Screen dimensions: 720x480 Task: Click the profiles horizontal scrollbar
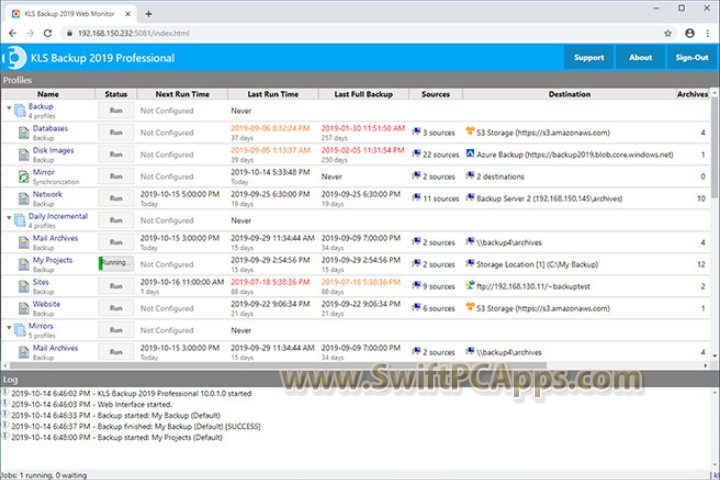278,366
